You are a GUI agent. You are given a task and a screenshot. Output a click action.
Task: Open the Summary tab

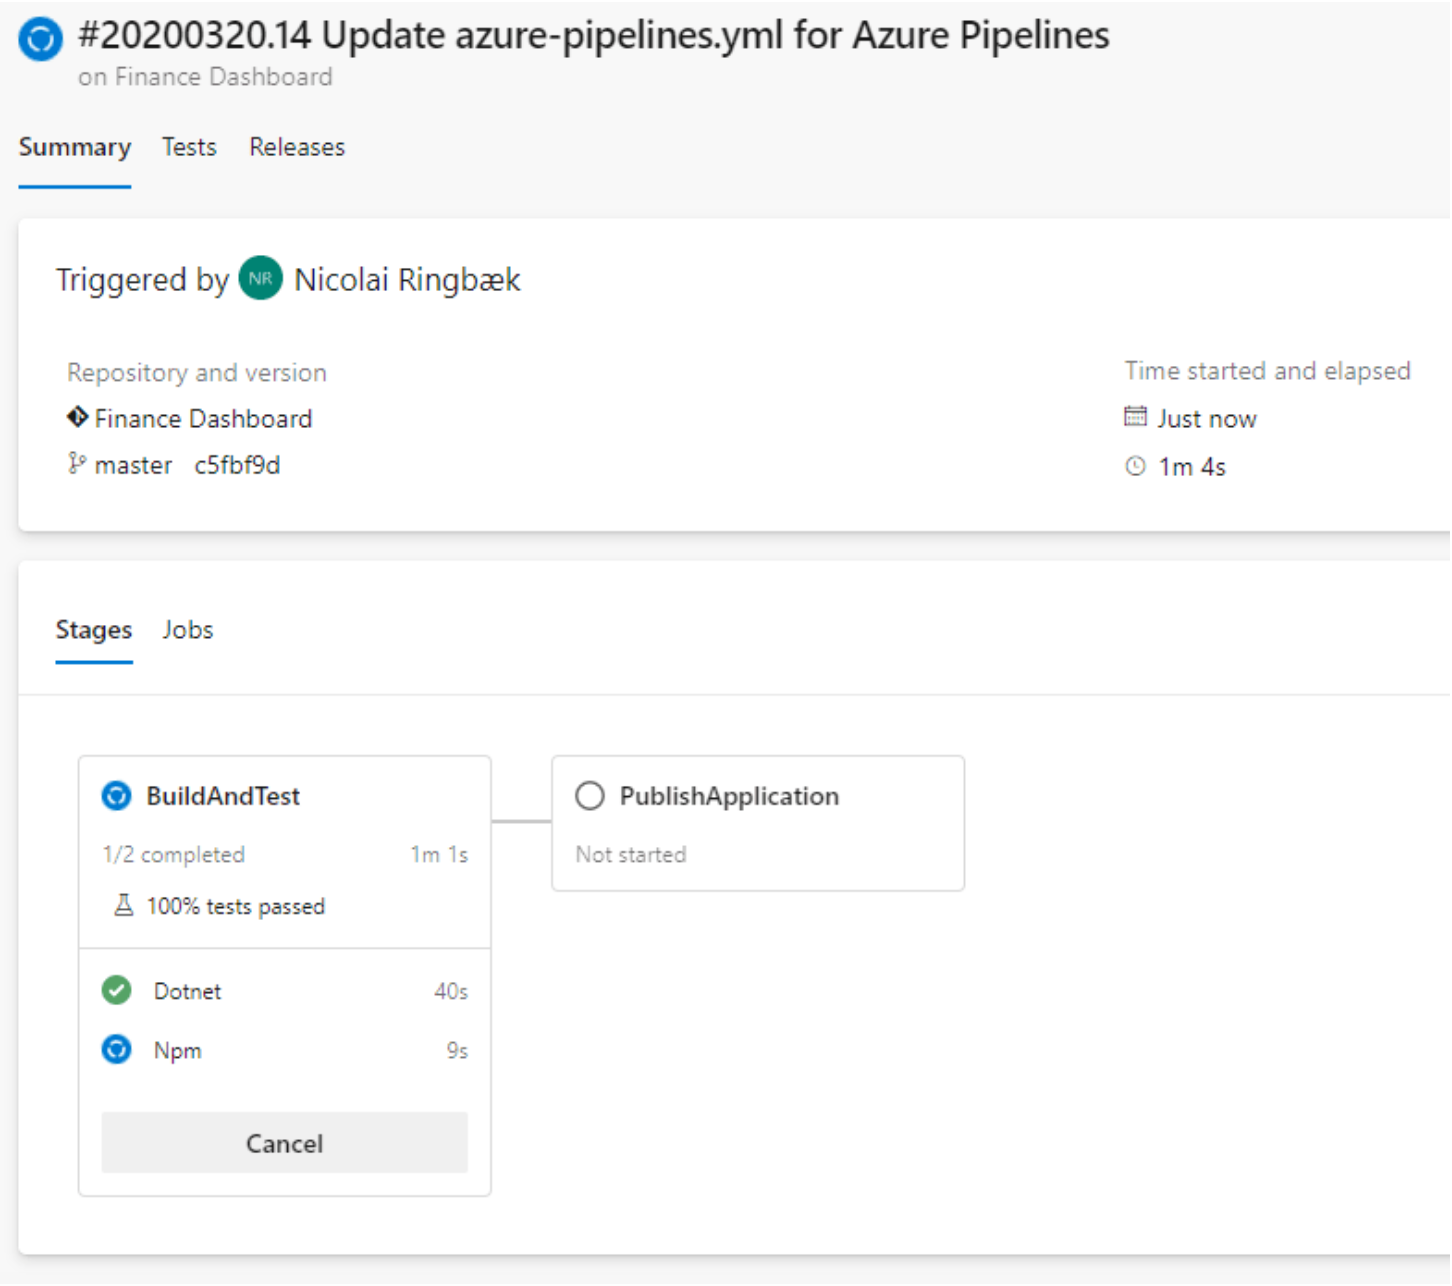(75, 147)
